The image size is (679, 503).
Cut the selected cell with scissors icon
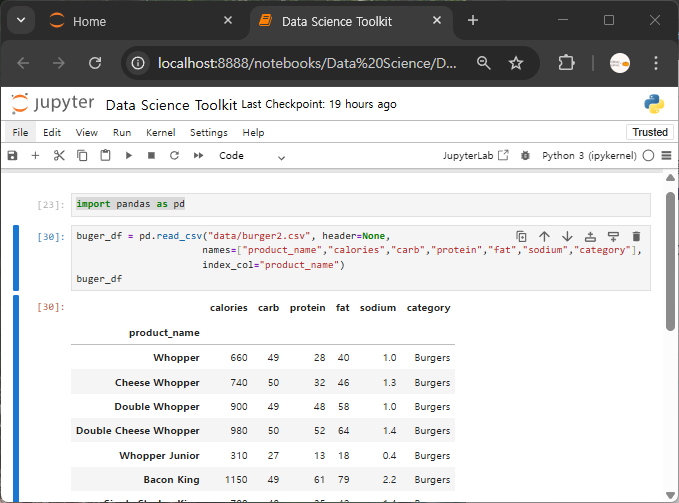(x=59, y=155)
